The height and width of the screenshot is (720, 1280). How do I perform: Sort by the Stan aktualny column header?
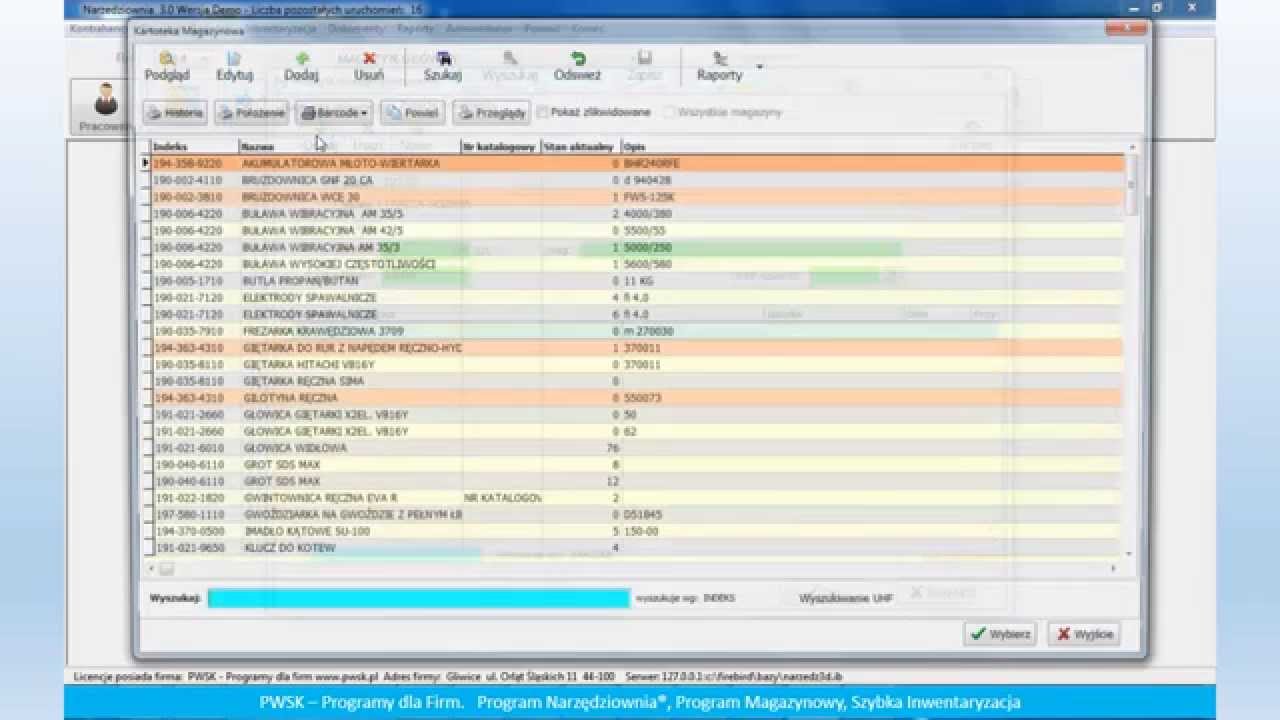click(581, 147)
